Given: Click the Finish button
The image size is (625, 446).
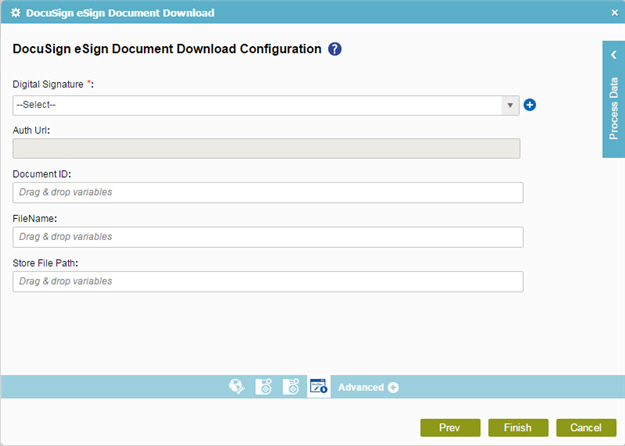Looking at the screenshot, I should (x=518, y=428).
